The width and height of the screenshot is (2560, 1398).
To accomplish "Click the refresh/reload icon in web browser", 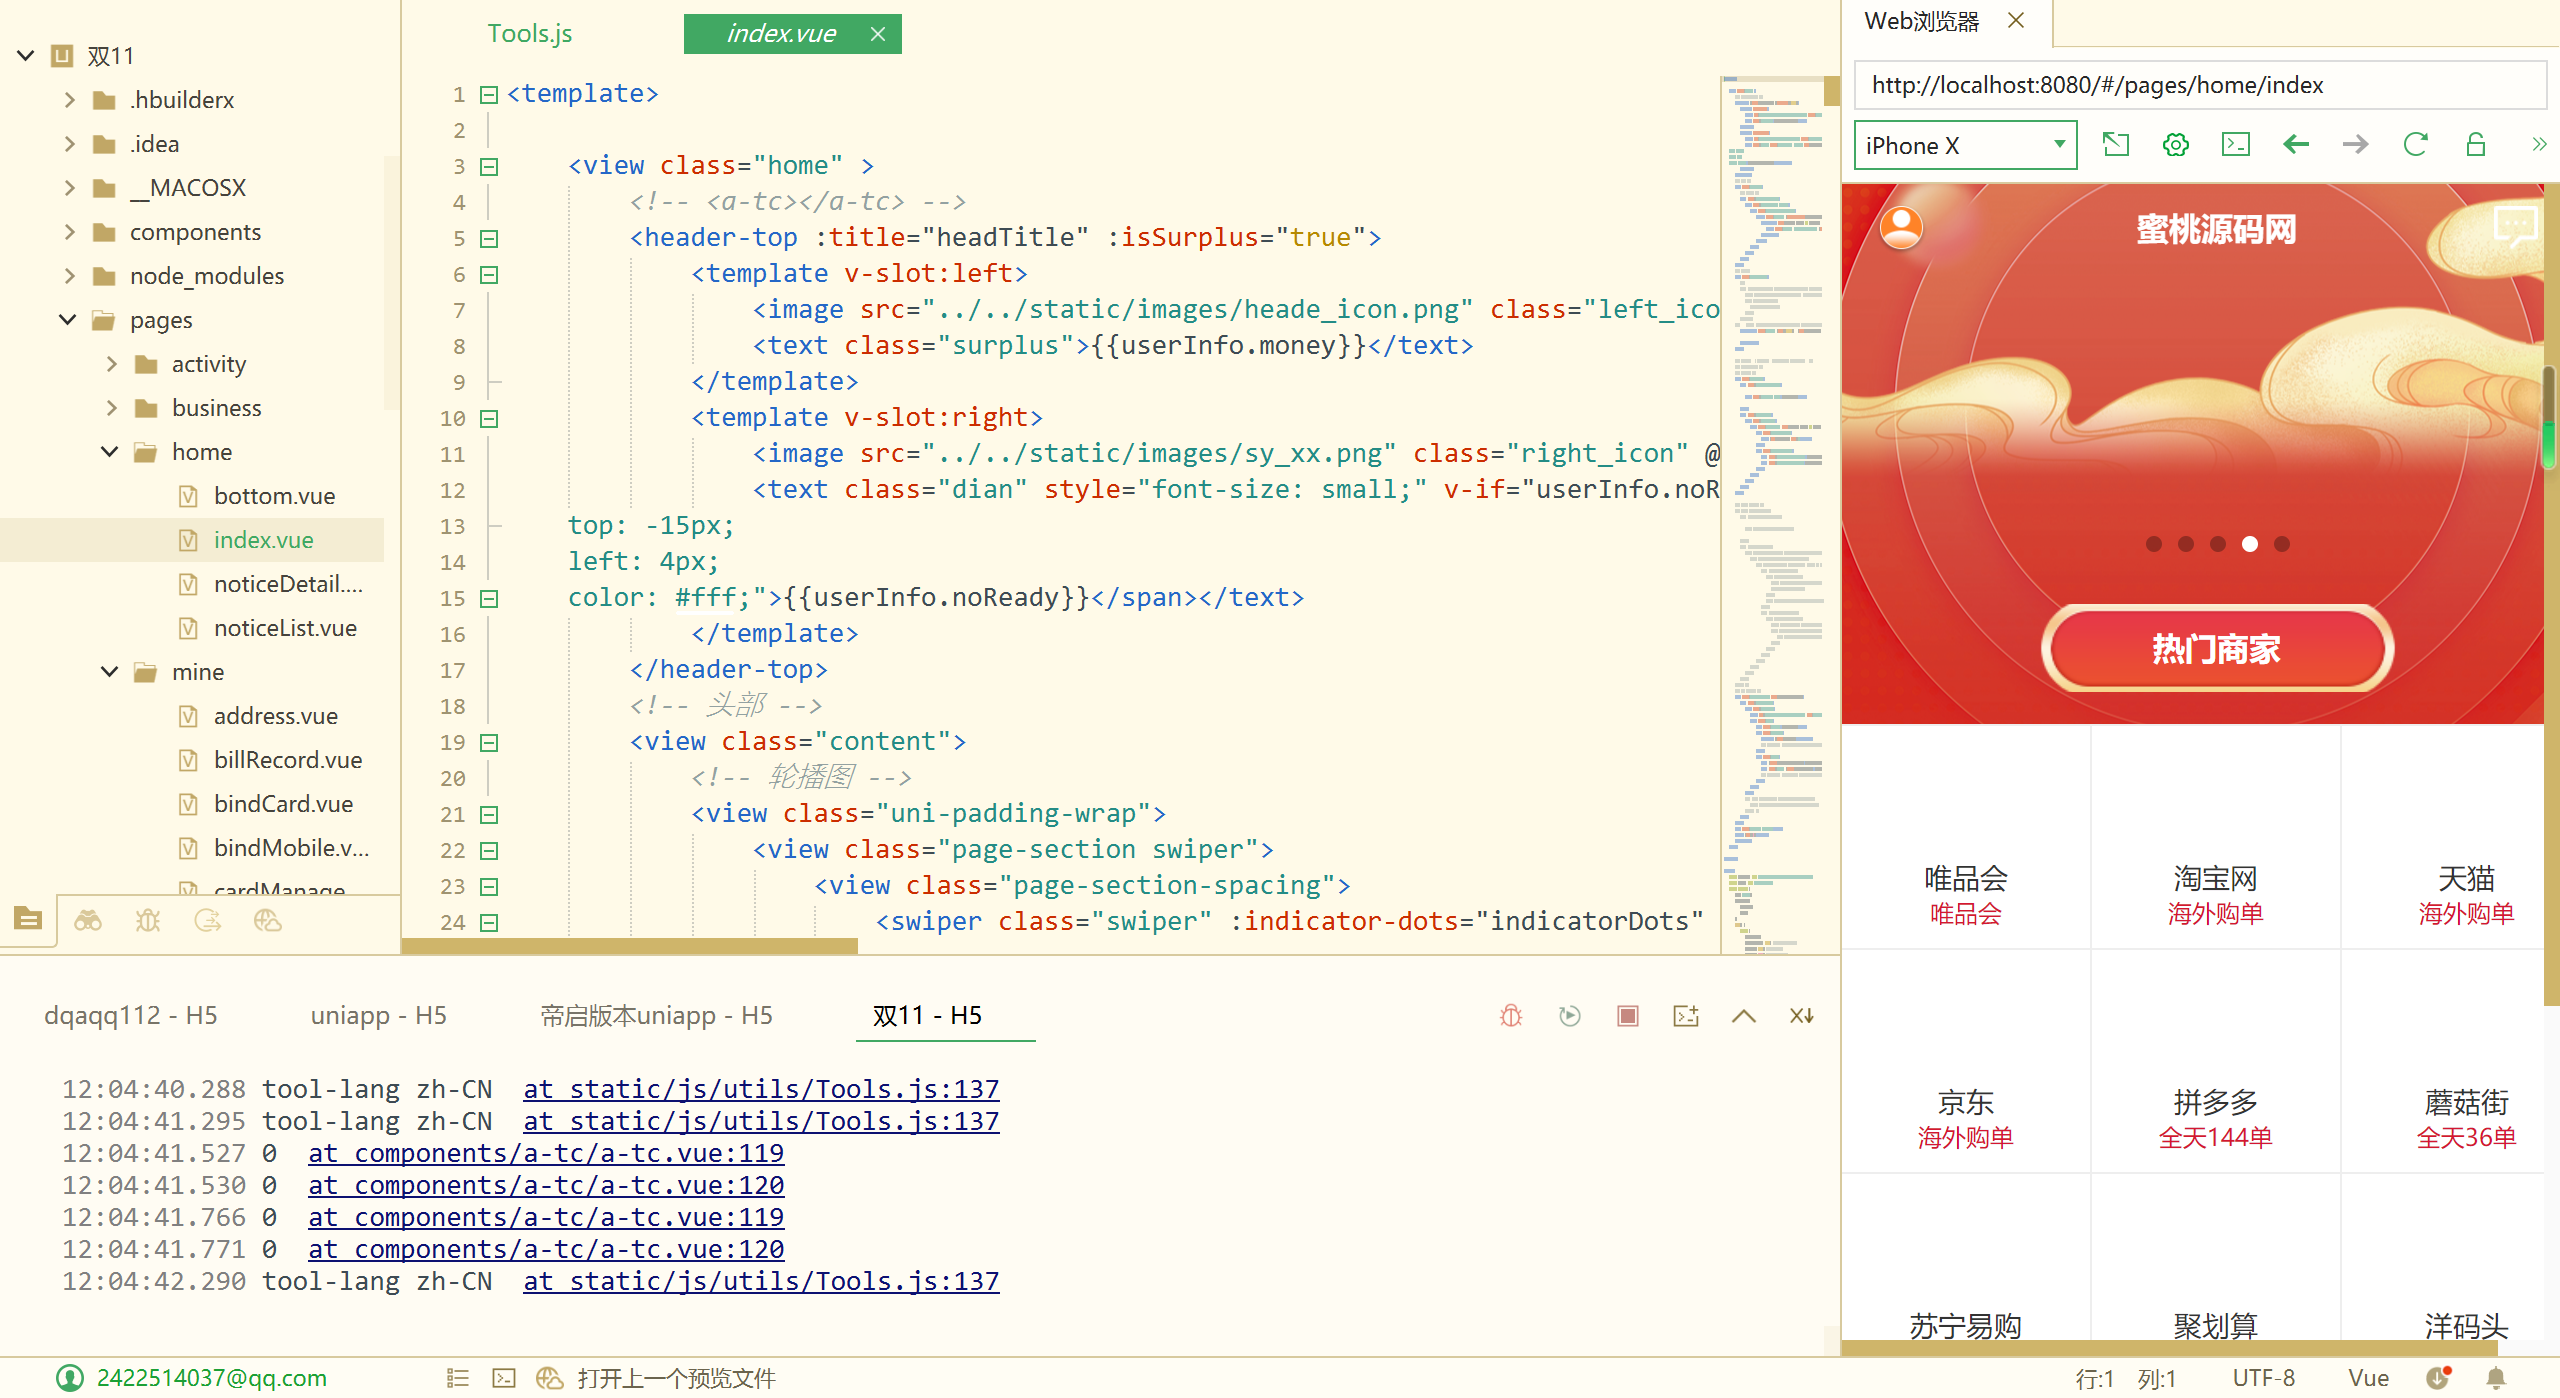I will tap(2414, 143).
